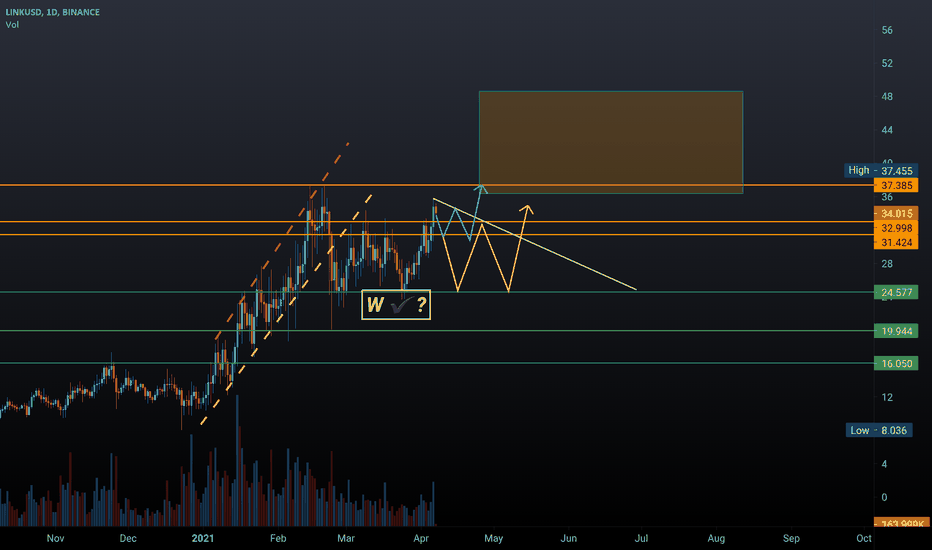Click Dec on the time axis
Viewport: 932px width, 550px height.
pyautogui.click(x=128, y=538)
